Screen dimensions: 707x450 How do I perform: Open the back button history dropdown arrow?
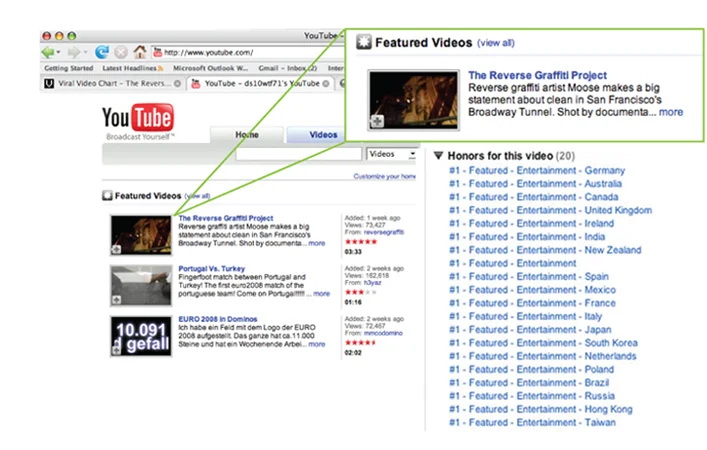pyautogui.click(x=59, y=52)
